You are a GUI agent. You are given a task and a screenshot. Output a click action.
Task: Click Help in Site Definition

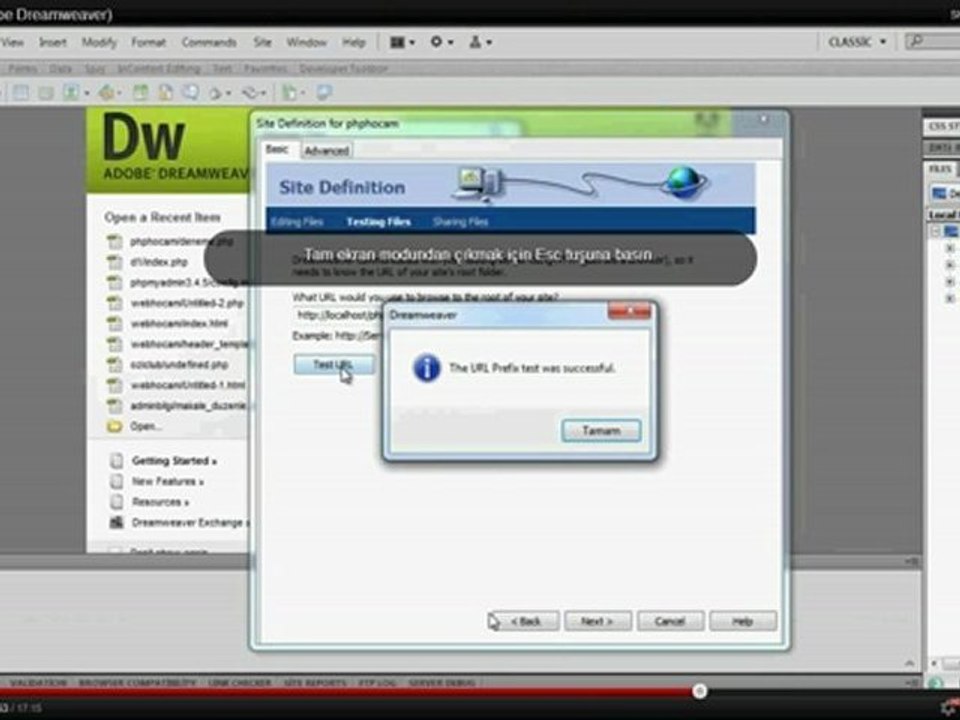(743, 621)
